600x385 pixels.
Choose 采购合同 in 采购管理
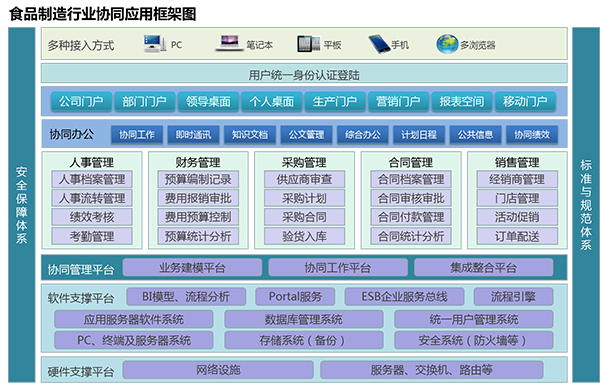click(x=304, y=217)
